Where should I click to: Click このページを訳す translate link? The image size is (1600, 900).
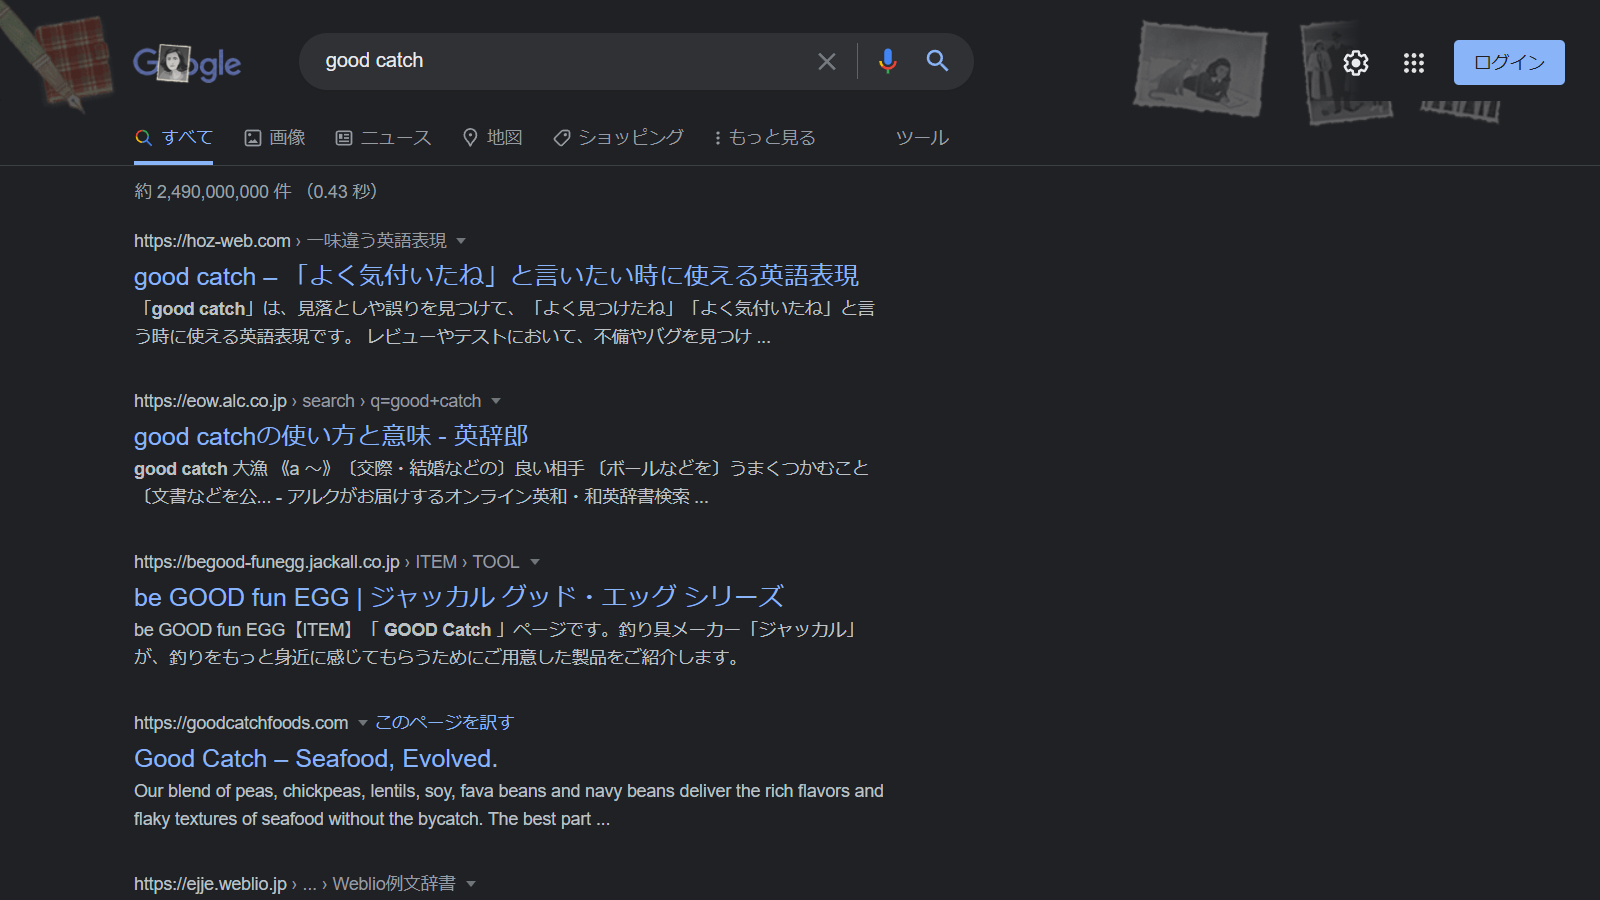point(444,723)
